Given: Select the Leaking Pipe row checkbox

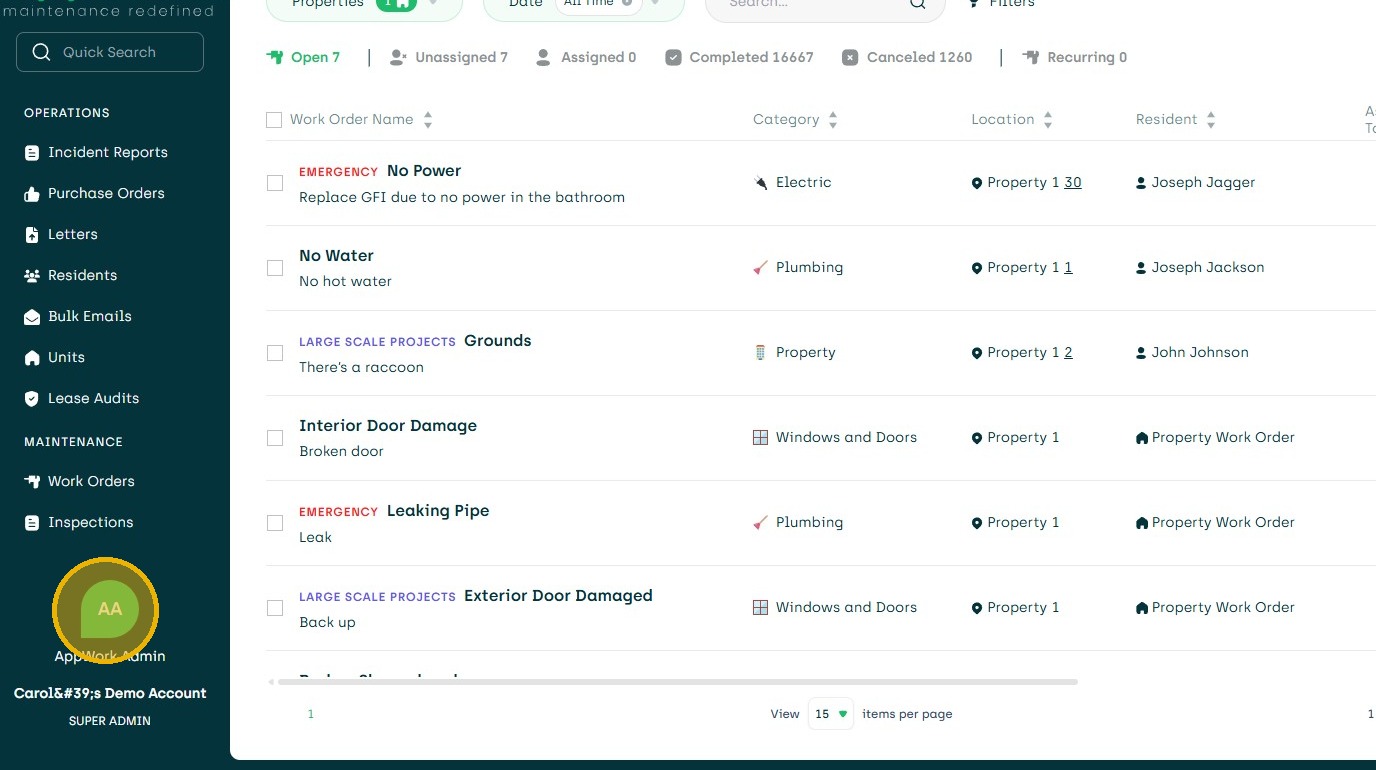Looking at the screenshot, I should [x=275, y=523].
